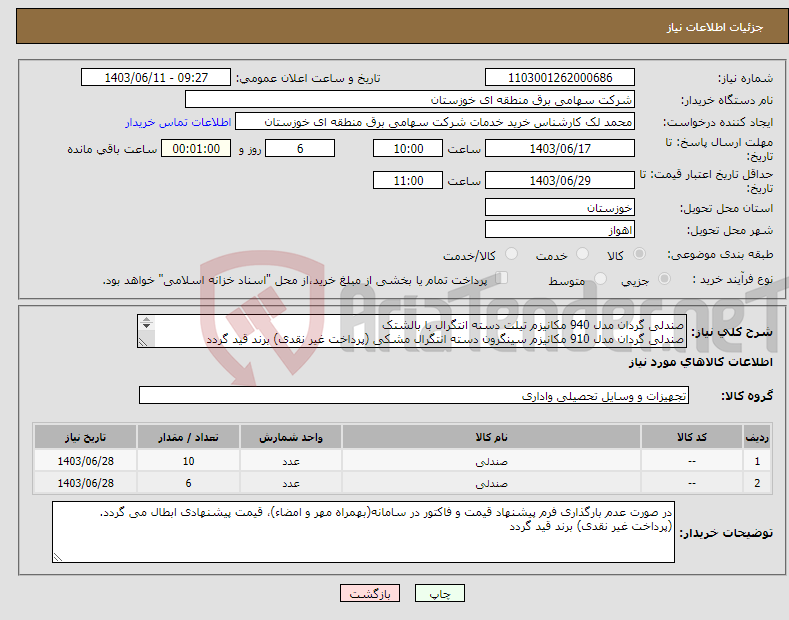Toggle the Islamic treasury payment checkbox
Screen dimensions: 789x620
[501, 278]
